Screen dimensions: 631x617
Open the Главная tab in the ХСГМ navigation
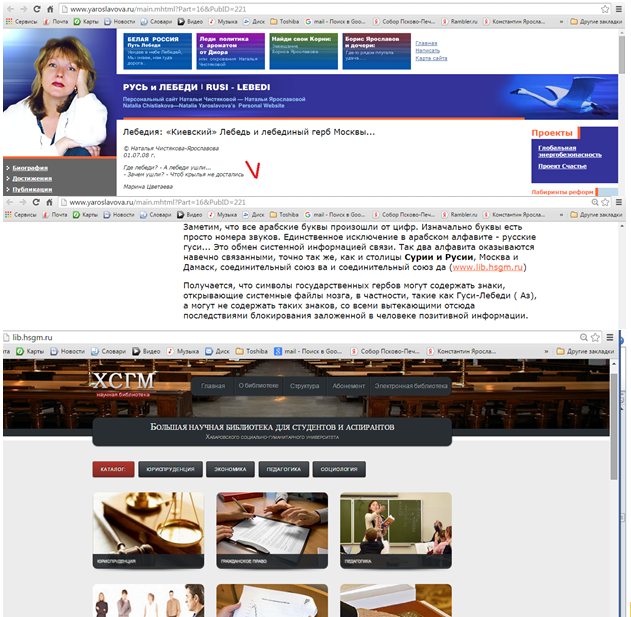(x=213, y=386)
